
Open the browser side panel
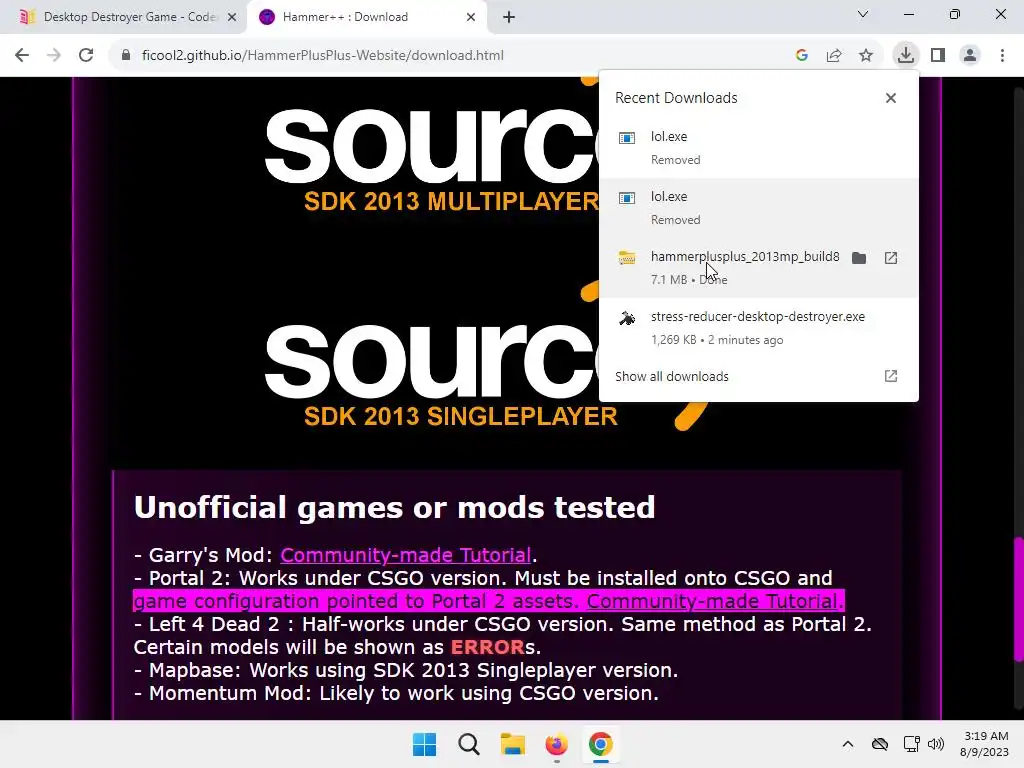tap(938, 56)
